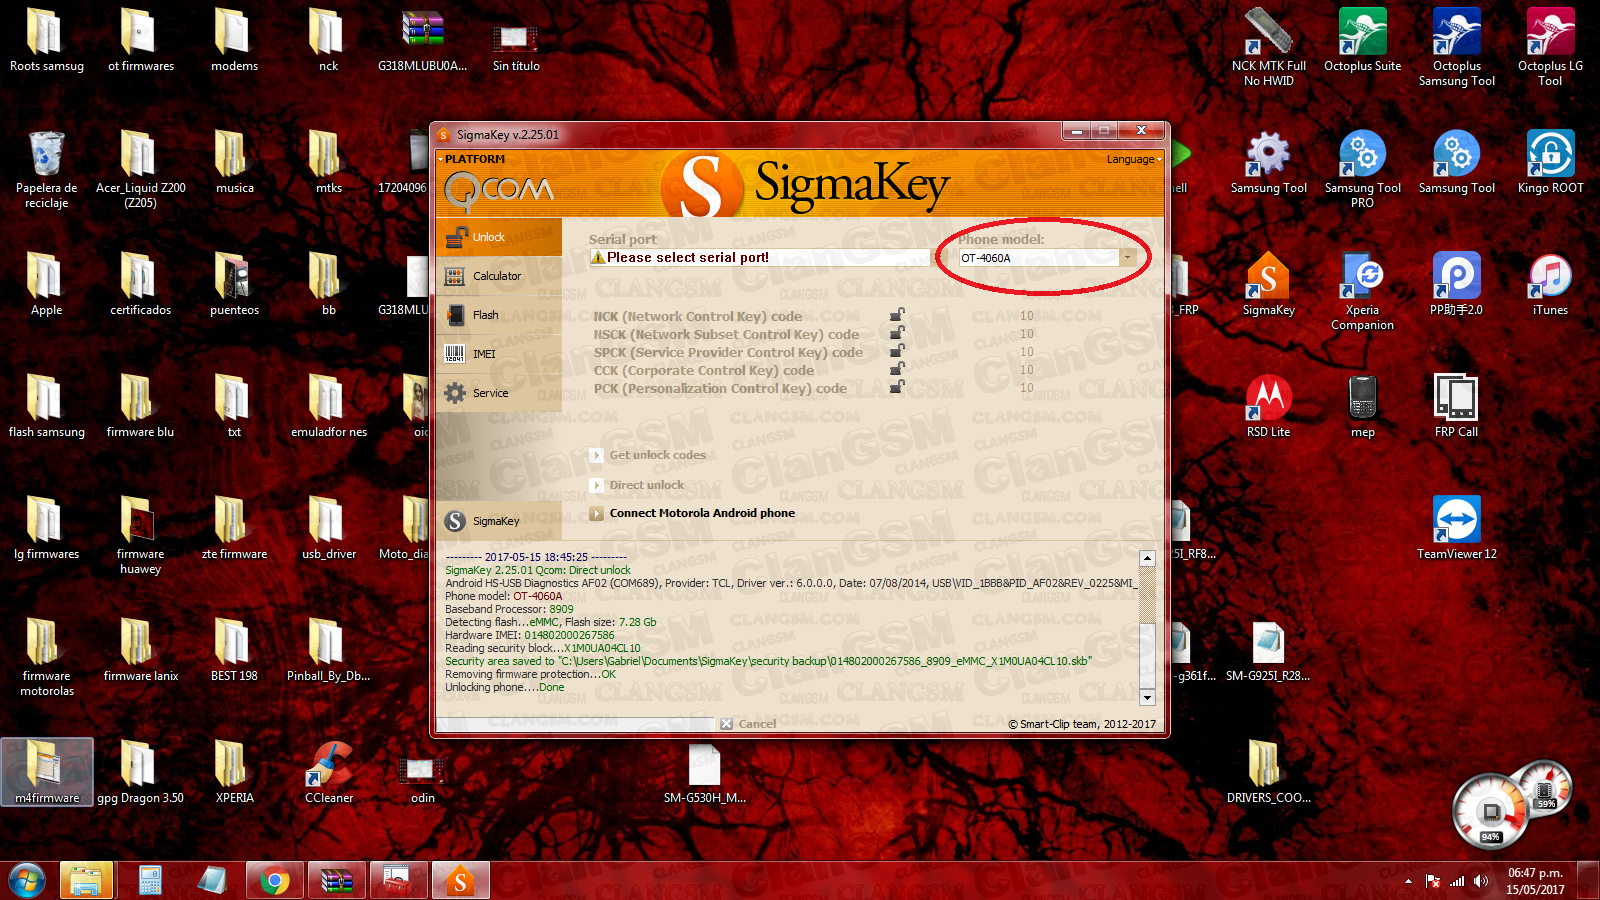
Task: Click the PCK lock icon
Action: (x=897, y=387)
